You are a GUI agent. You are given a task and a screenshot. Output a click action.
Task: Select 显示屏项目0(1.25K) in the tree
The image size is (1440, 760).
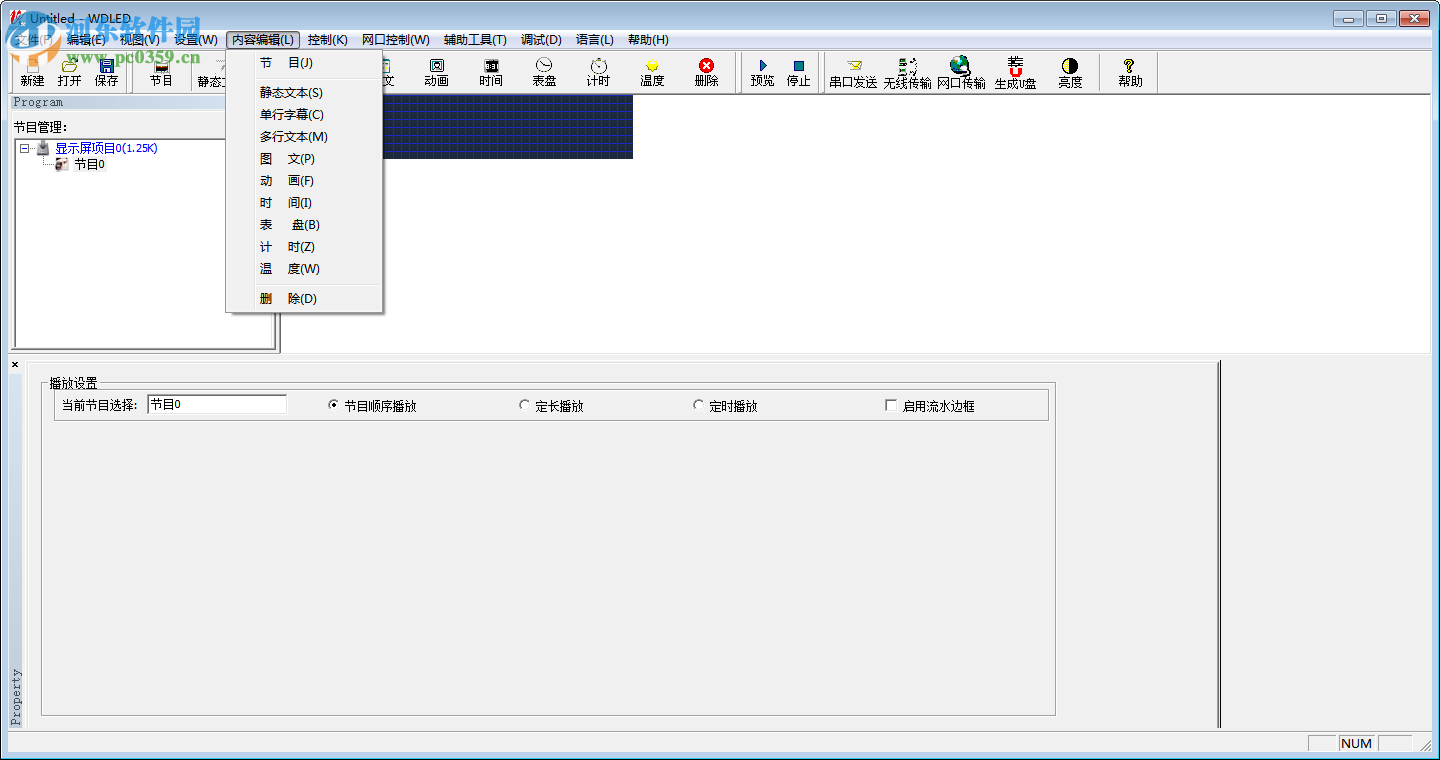coord(106,148)
